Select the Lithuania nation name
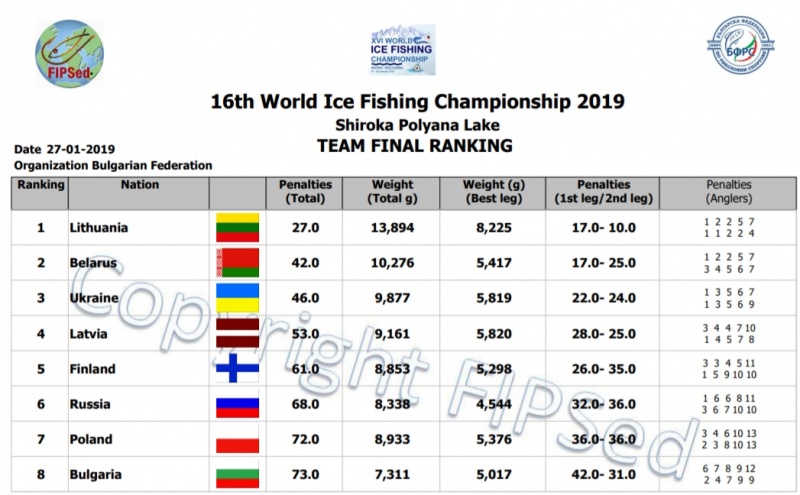 pyautogui.click(x=98, y=228)
